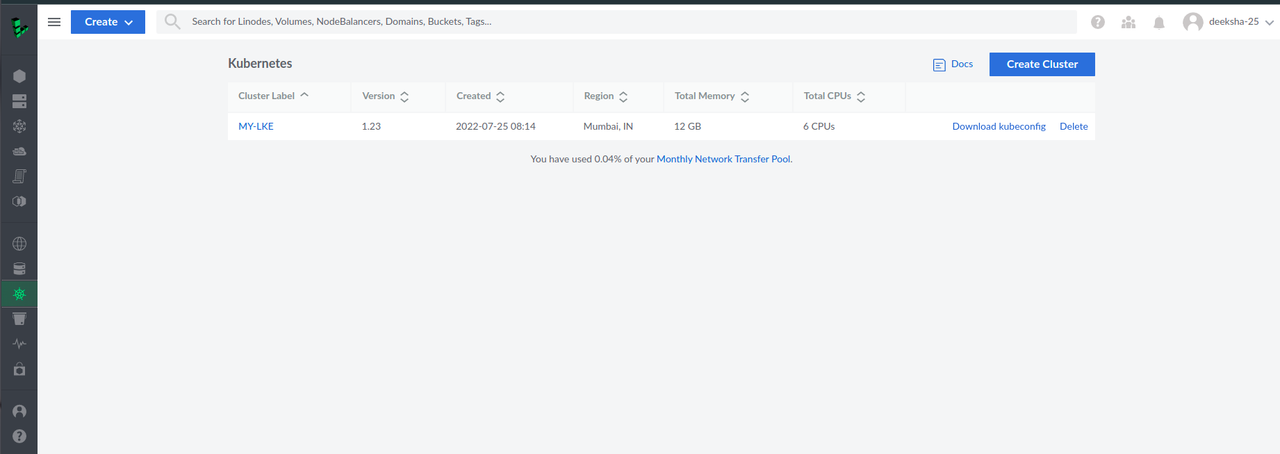Open the Images sidebar icon
Viewport: 1280px width, 454px height.
tap(19, 201)
